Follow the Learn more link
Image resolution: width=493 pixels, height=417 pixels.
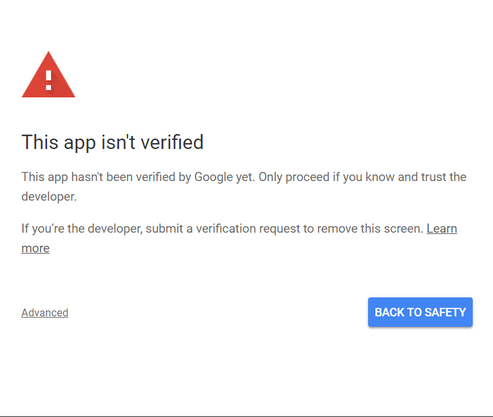[442, 229]
